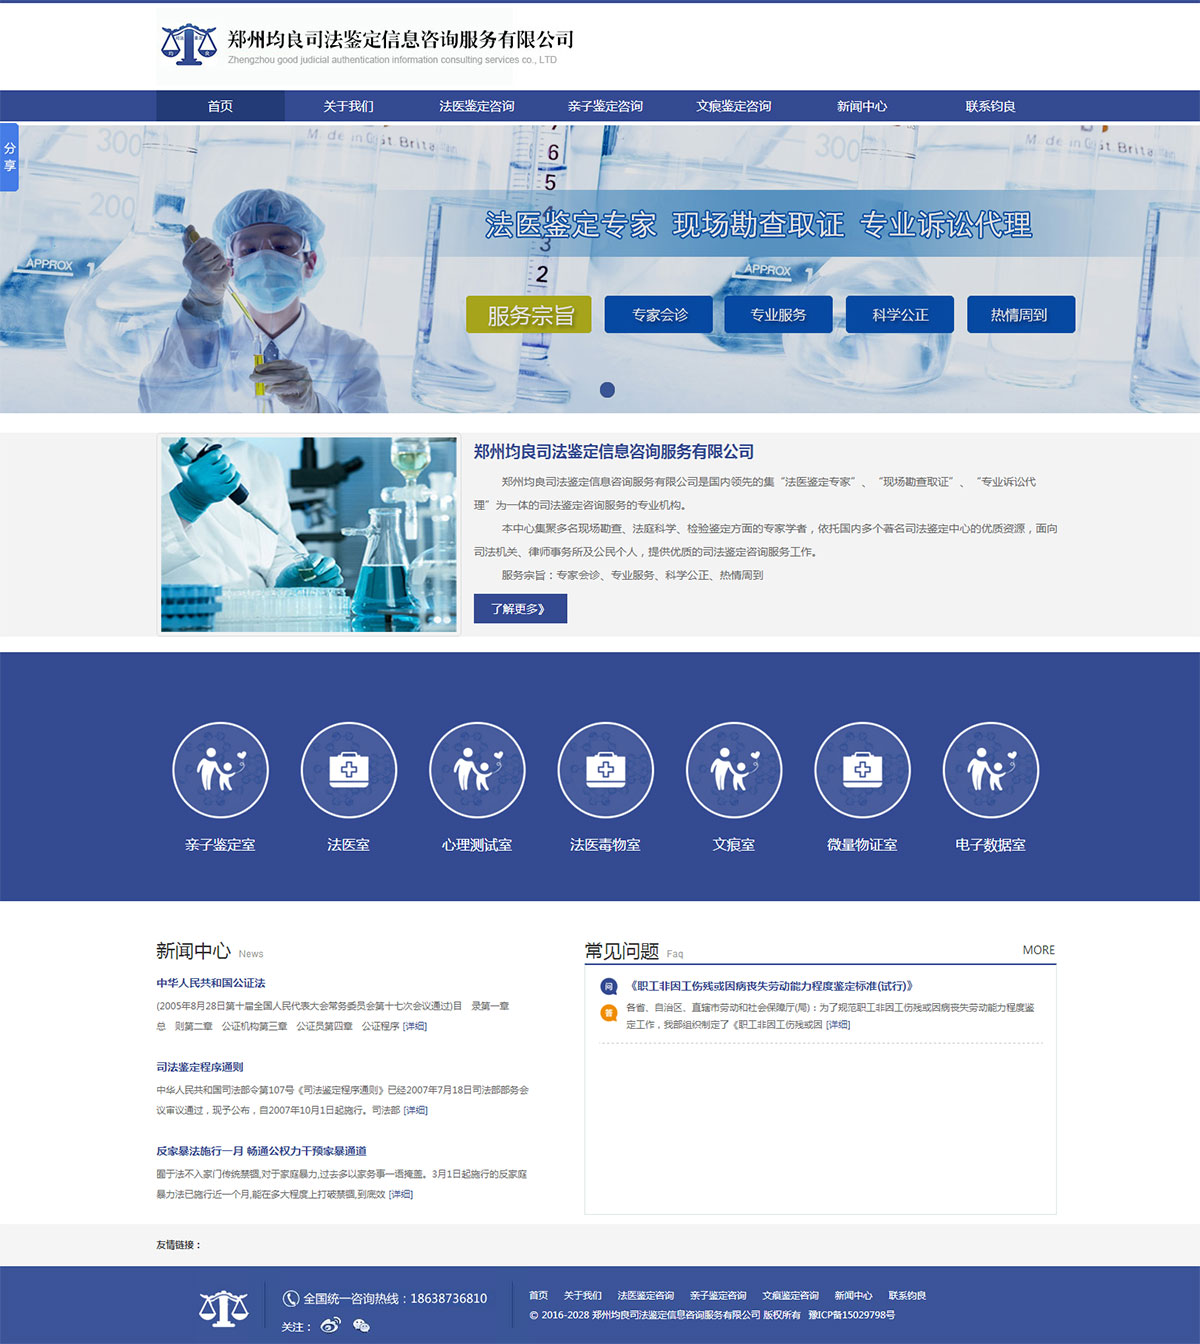The height and width of the screenshot is (1344, 1200).
Task: Select the 电子数据室 circular icon
Action: pos(990,770)
